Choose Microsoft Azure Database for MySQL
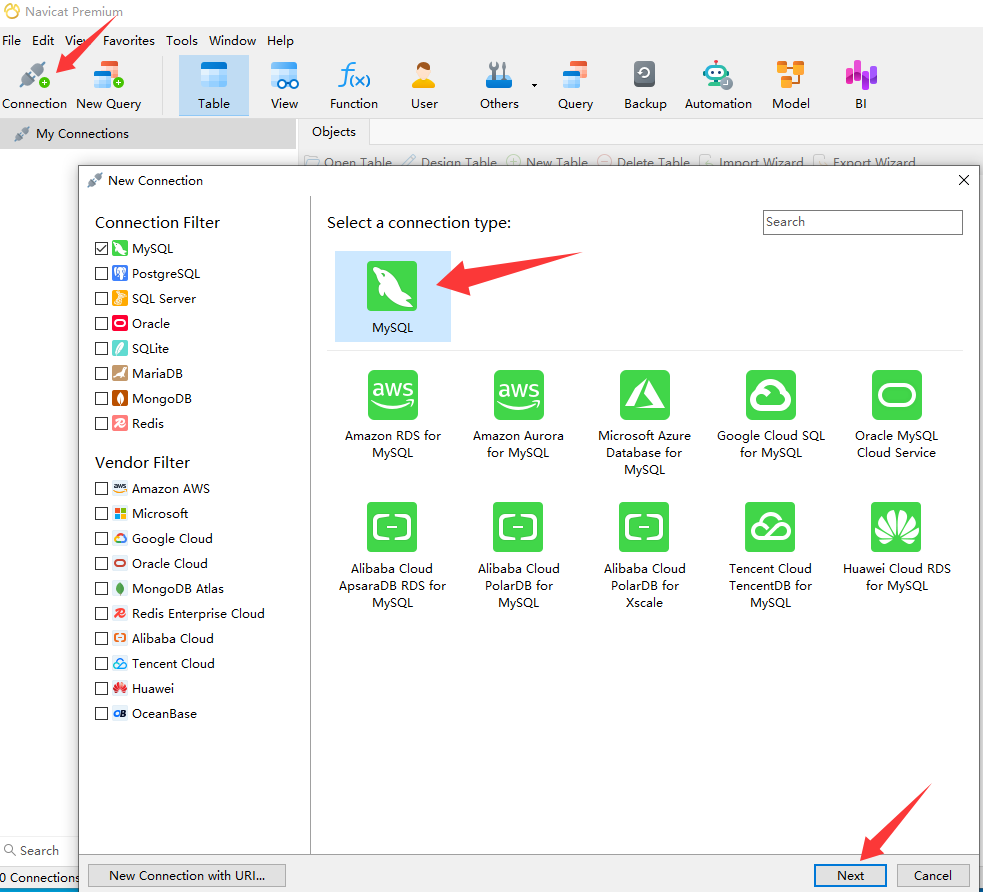Image resolution: width=983 pixels, height=892 pixels. (x=644, y=423)
